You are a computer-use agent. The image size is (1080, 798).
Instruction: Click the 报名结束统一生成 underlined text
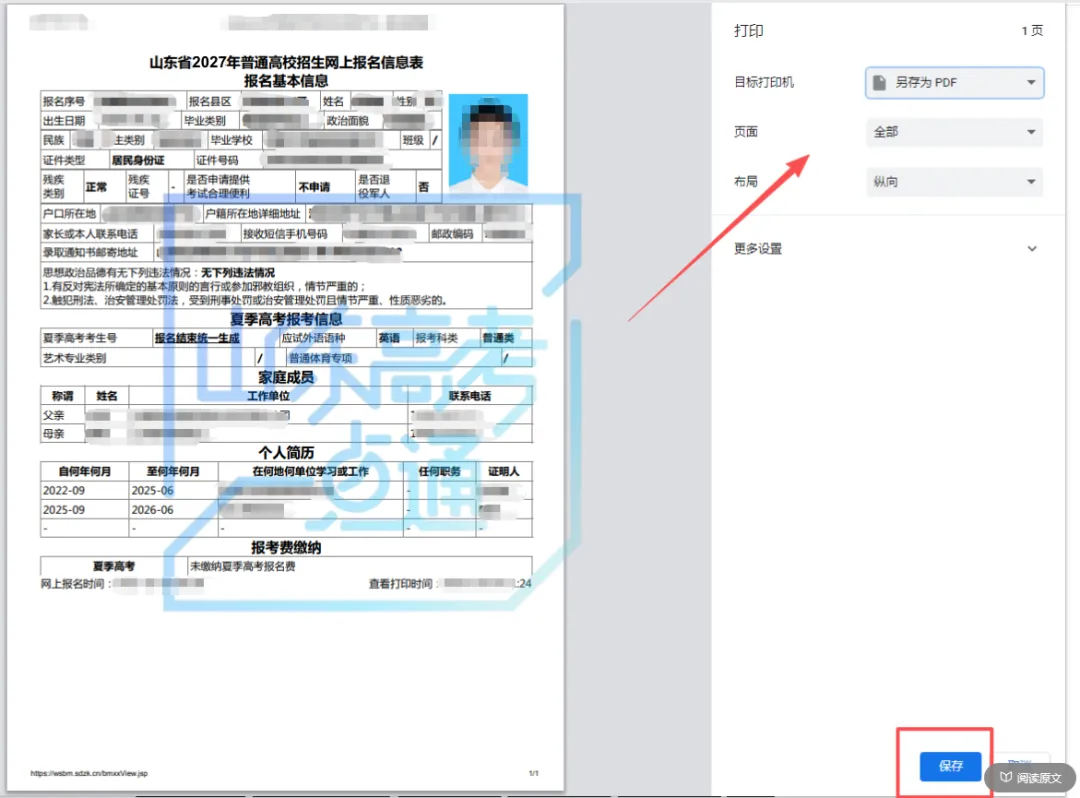pyautogui.click(x=197, y=338)
